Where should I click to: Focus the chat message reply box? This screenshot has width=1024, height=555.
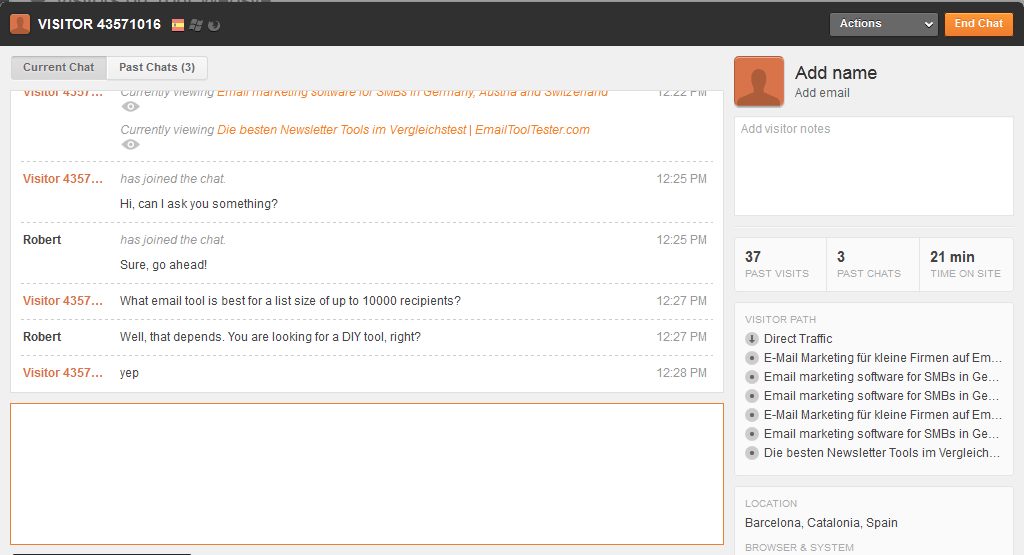367,473
